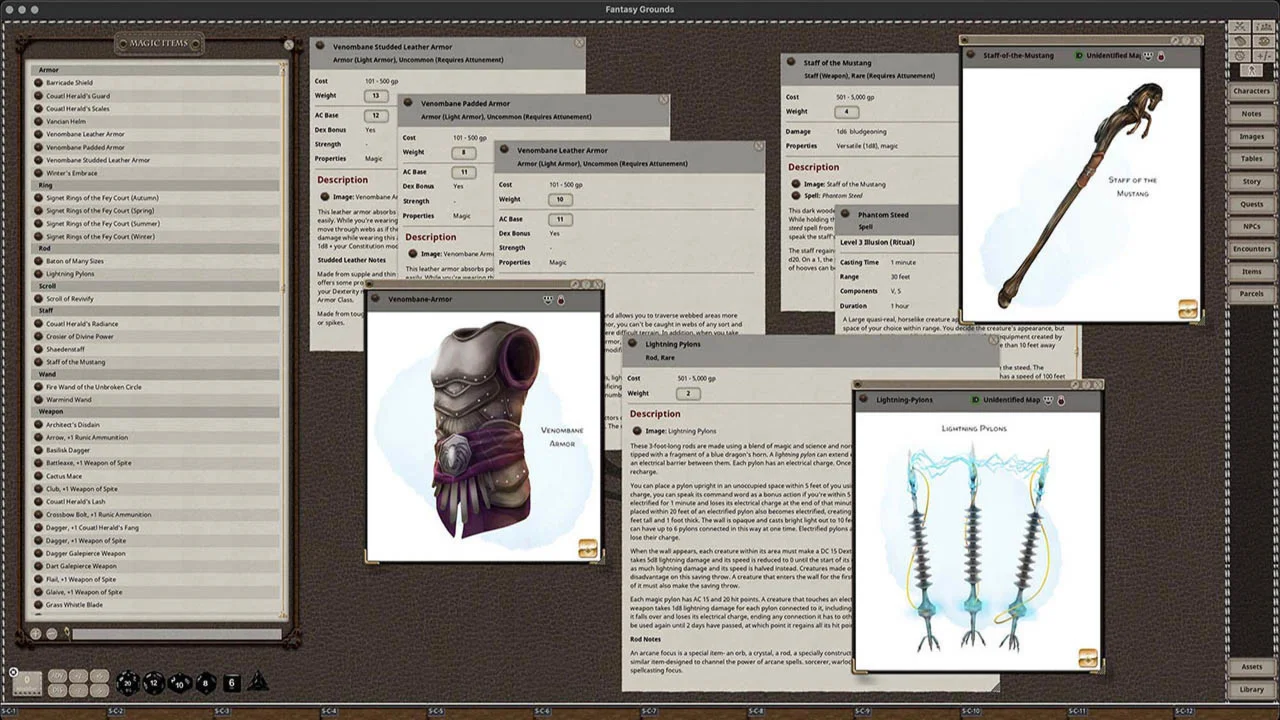This screenshot has width=1280, height=720.
Task: Click the gold corner button in Venombane-Armor image
Action: [588, 548]
